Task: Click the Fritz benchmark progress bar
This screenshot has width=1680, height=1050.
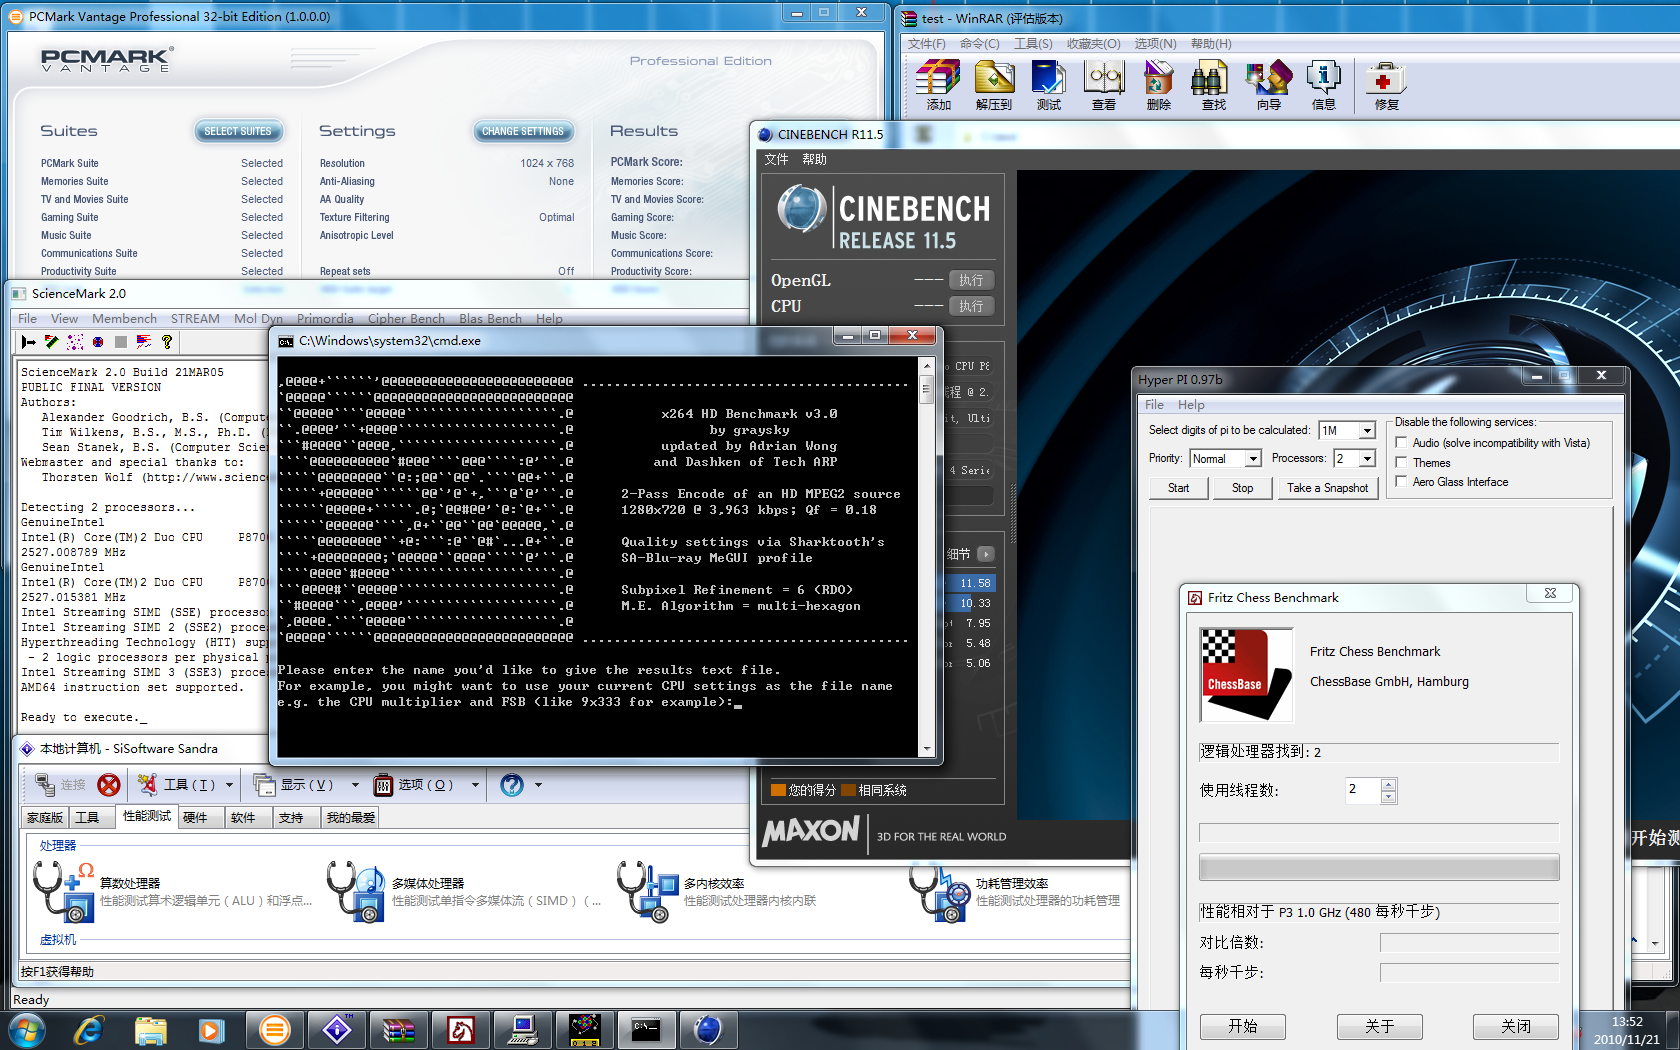Action: tap(1379, 867)
